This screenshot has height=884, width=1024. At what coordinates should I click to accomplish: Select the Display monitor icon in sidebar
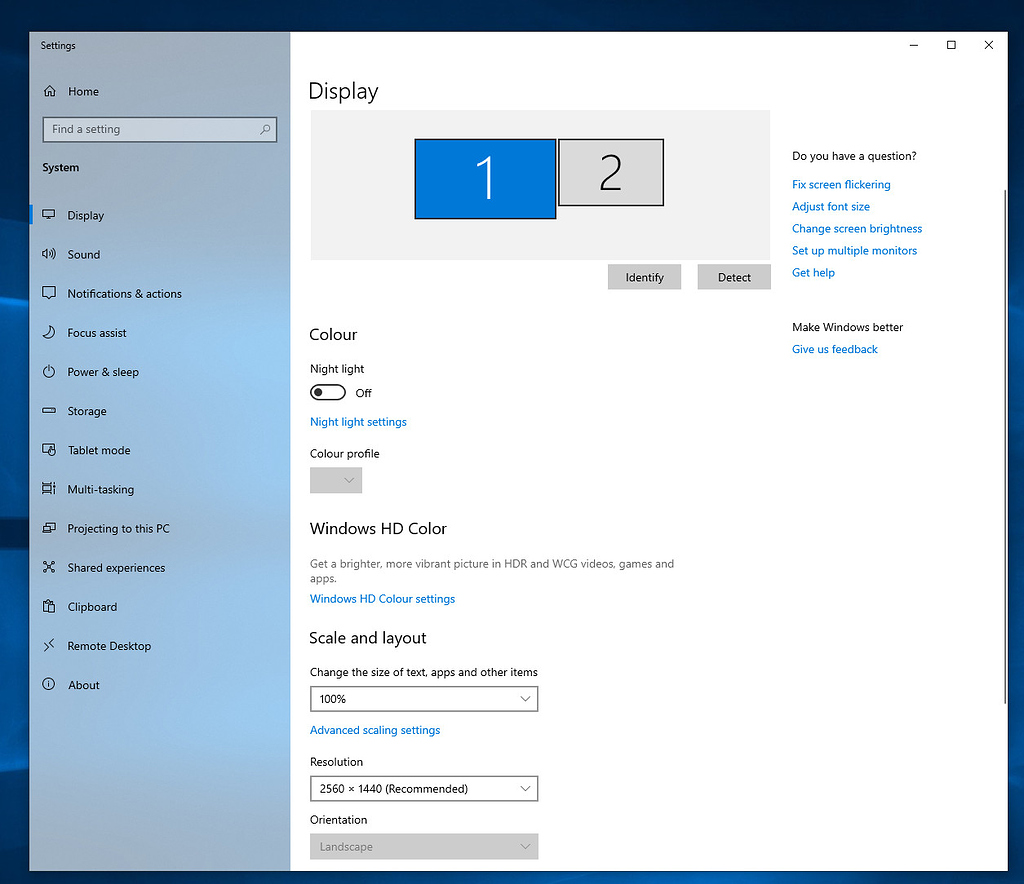point(49,214)
